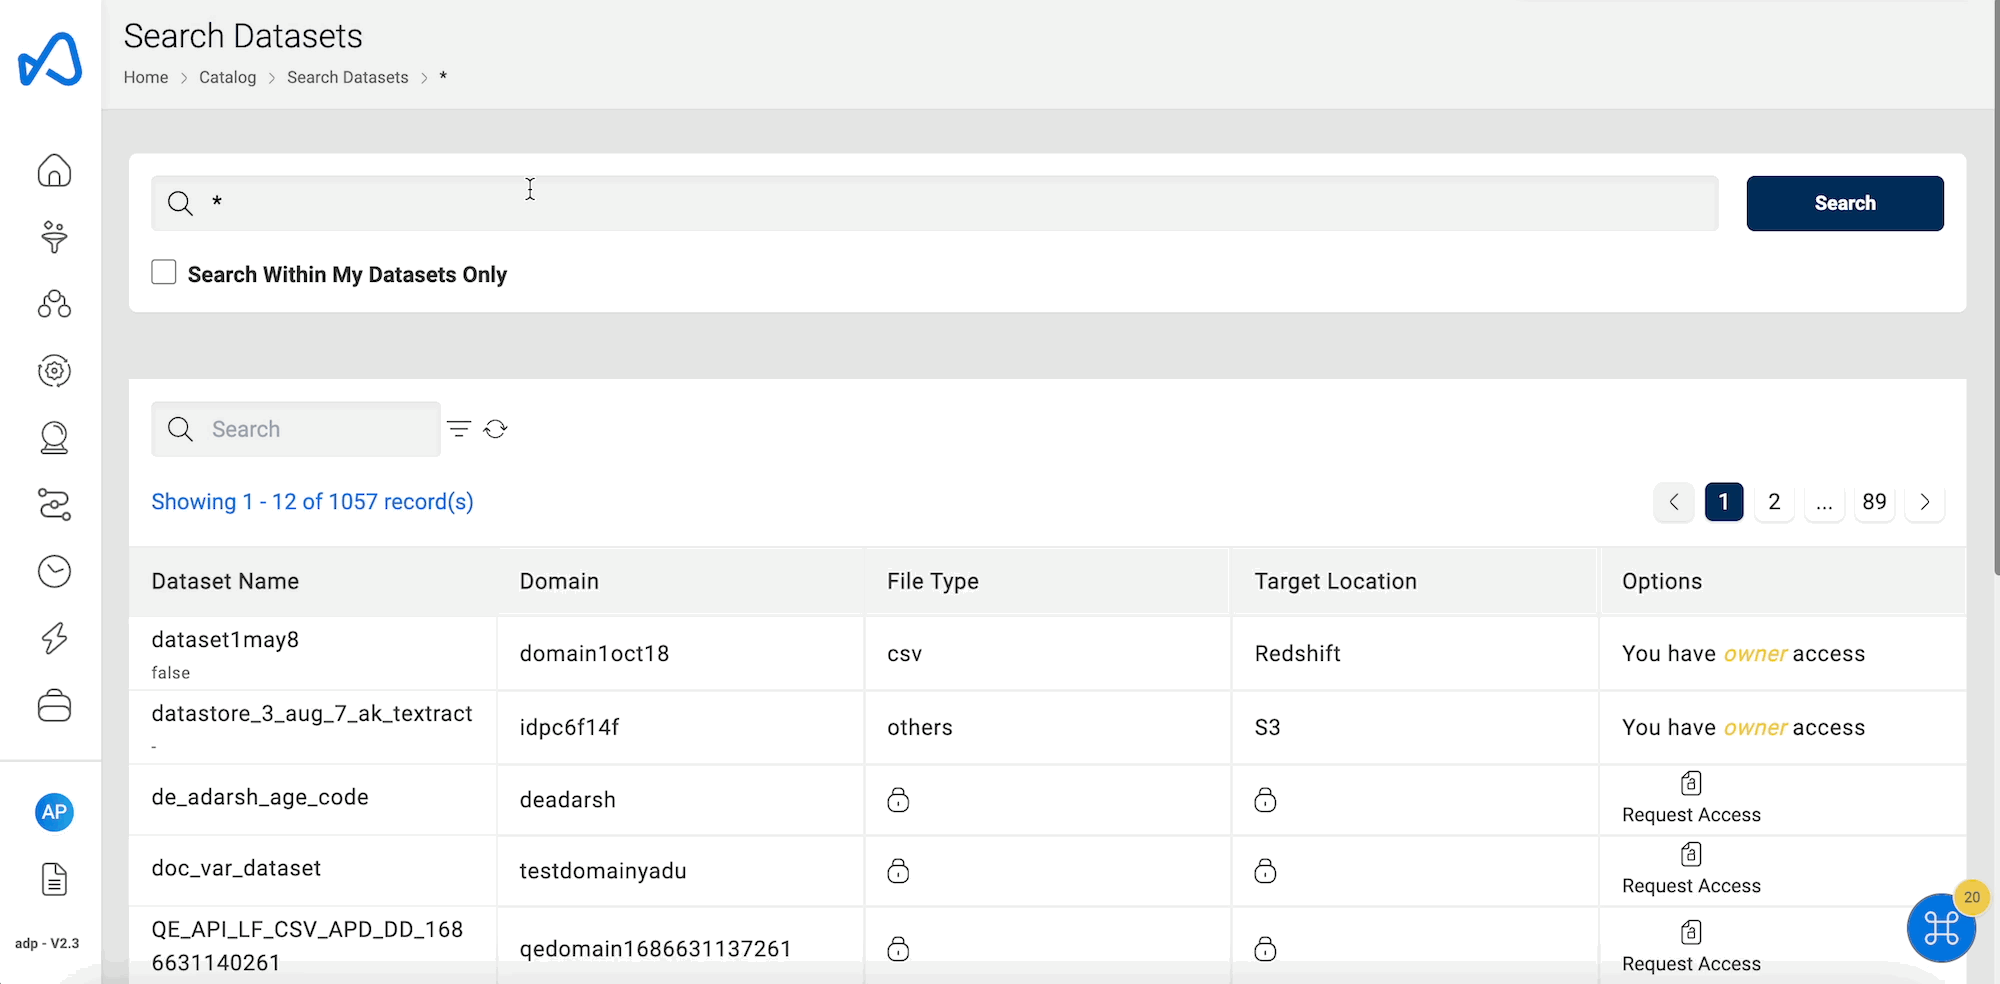This screenshot has width=2000, height=984.
Task: Focus the main dataset search field
Action: (x=935, y=203)
